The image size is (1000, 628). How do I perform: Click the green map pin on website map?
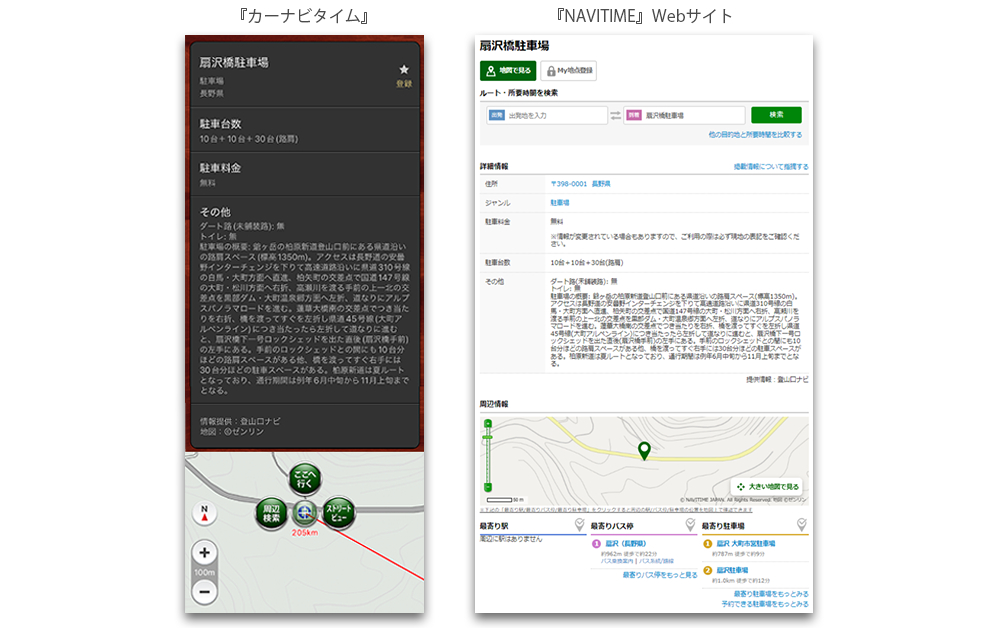(644, 451)
